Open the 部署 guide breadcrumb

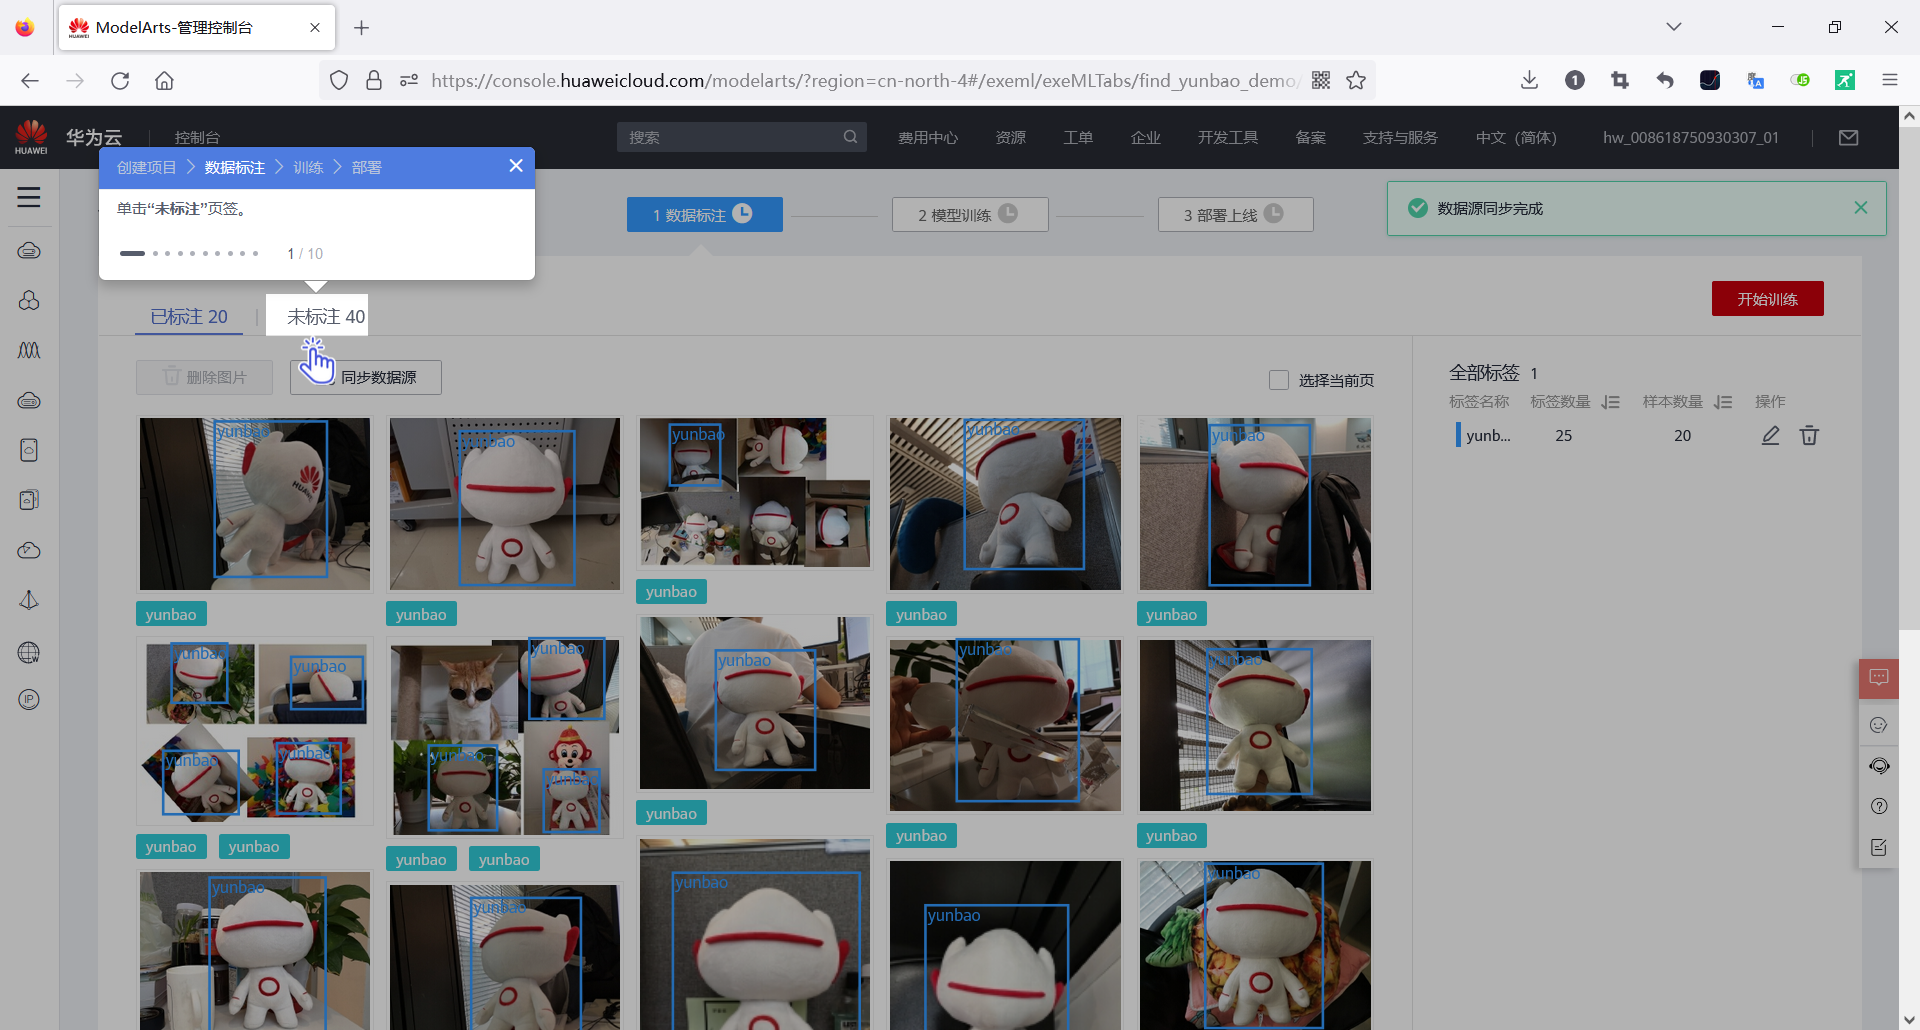pyautogui.click(x=366, y=167)
